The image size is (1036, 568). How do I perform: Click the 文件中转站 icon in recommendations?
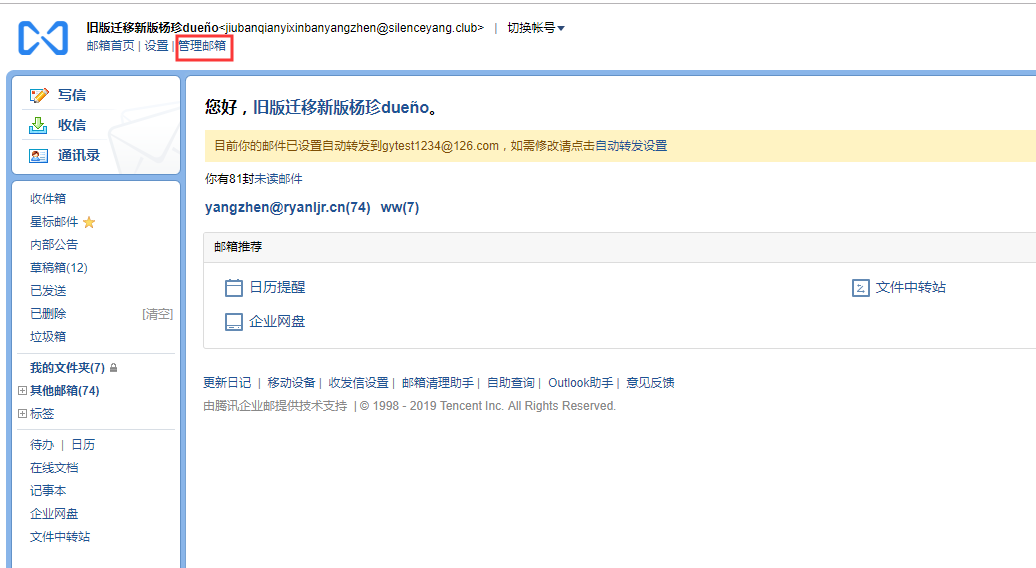tap(860, 288)
